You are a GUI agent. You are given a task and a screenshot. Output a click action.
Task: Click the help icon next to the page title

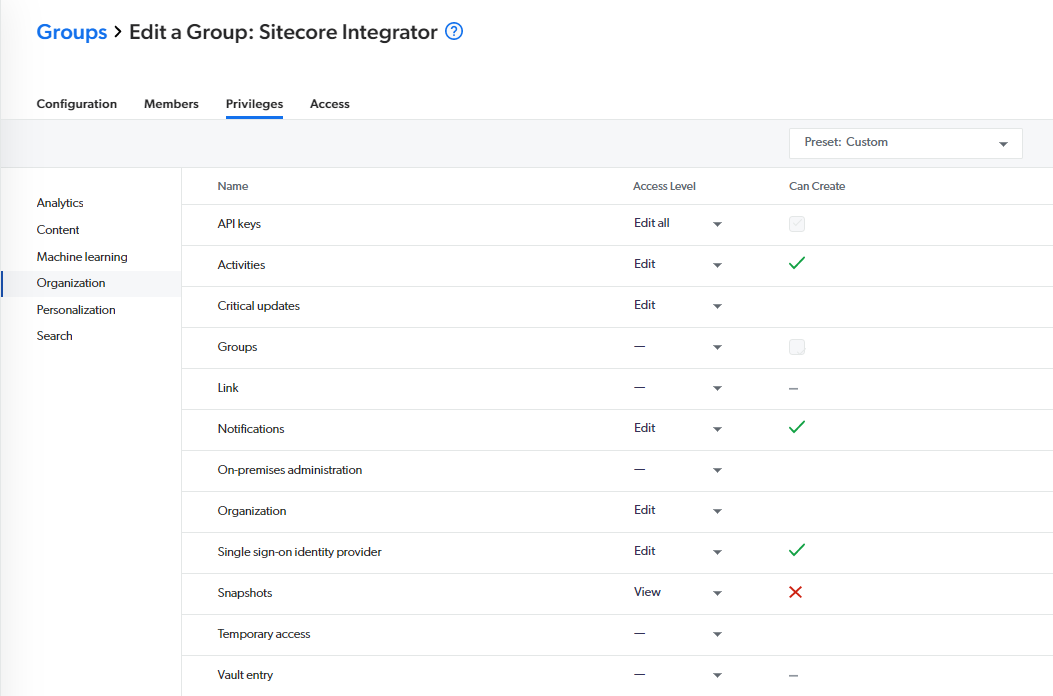click(x=453, y=31)
